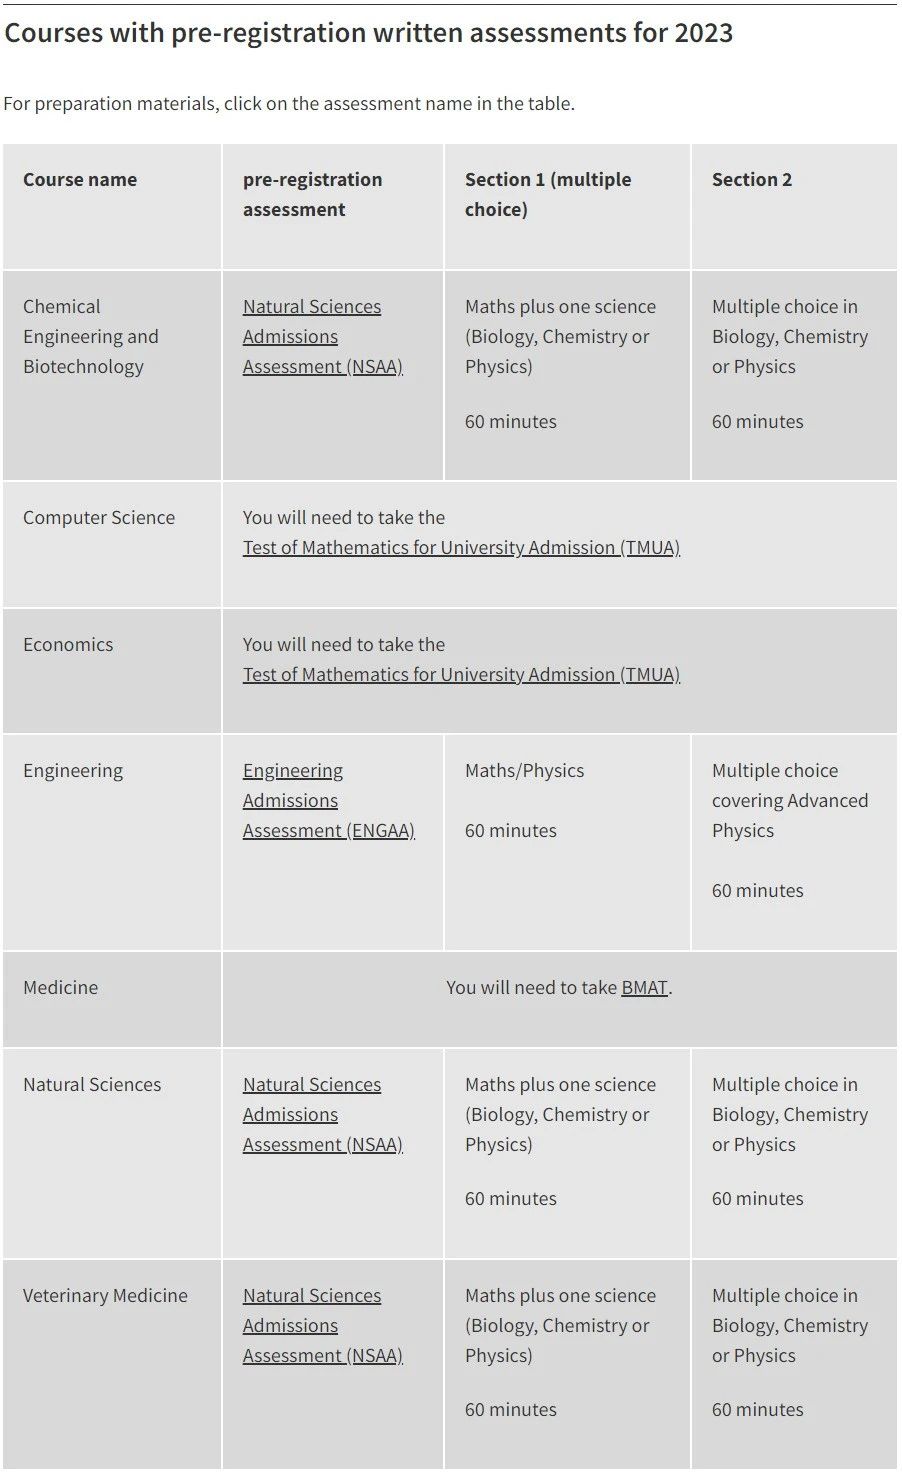Click the "Veterinary Medicine" course name cell
The image size is (902, 1480).
click(105, 1296)
